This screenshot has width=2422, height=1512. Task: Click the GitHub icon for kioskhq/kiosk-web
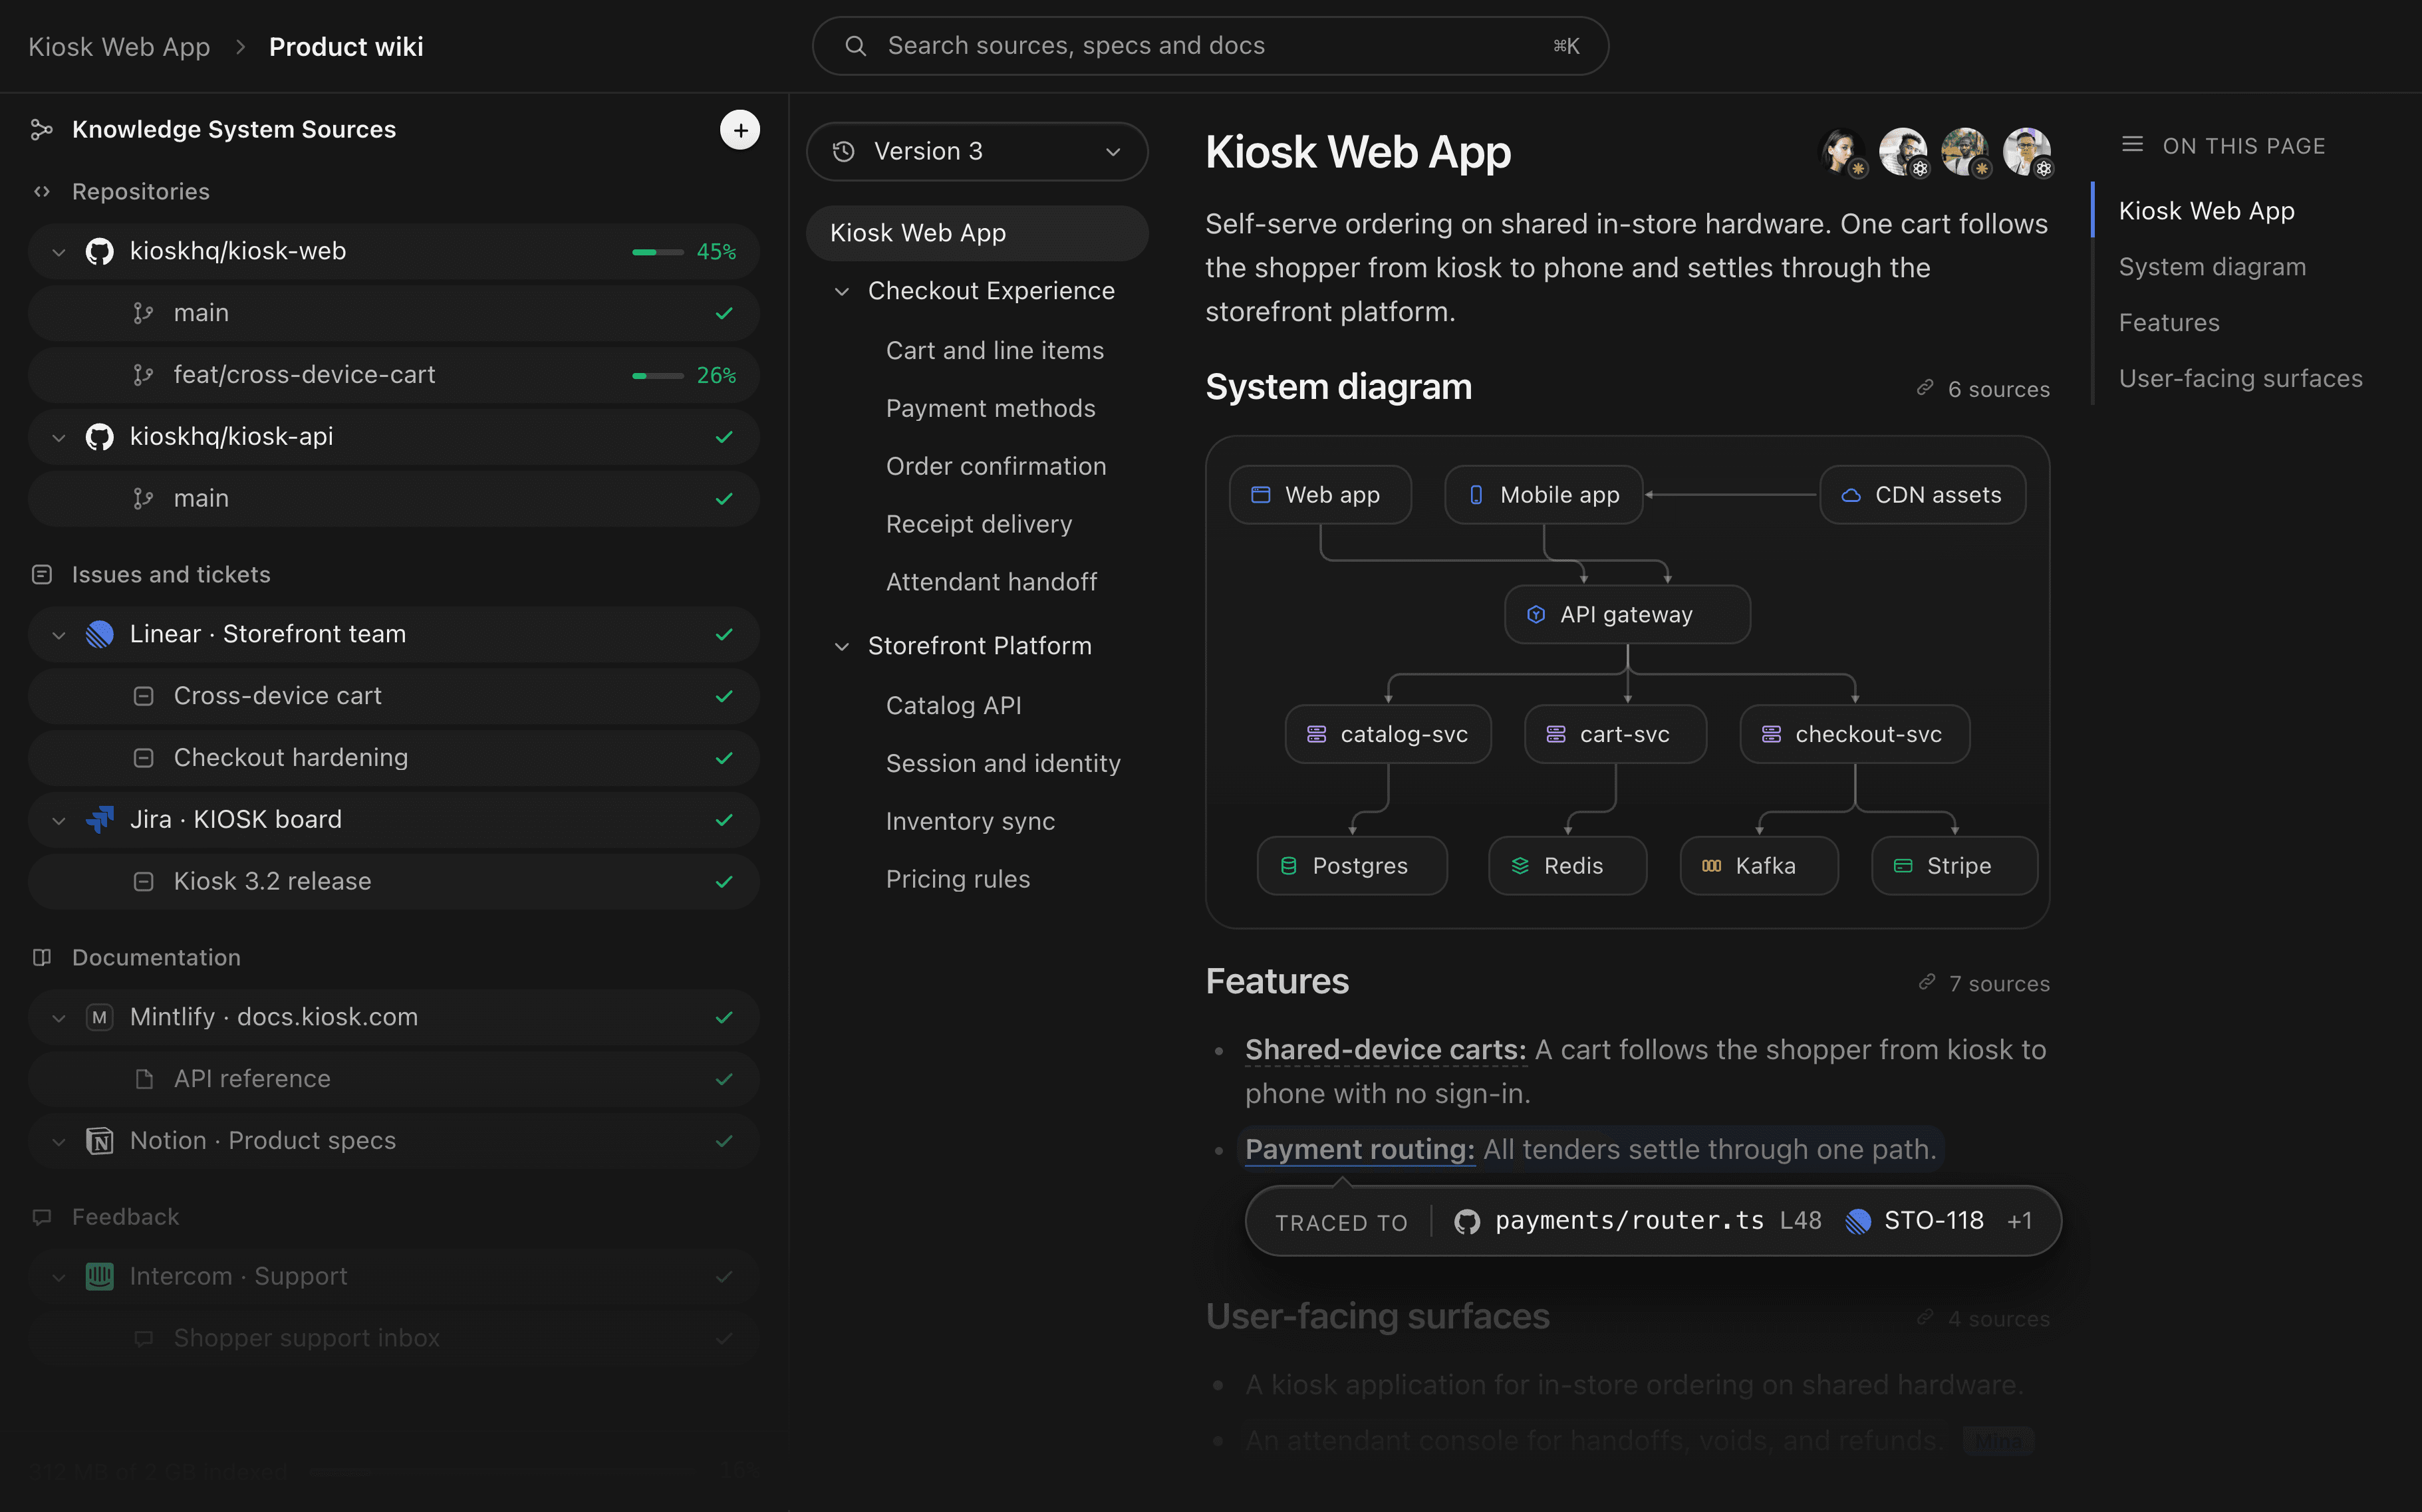point(99,251)
